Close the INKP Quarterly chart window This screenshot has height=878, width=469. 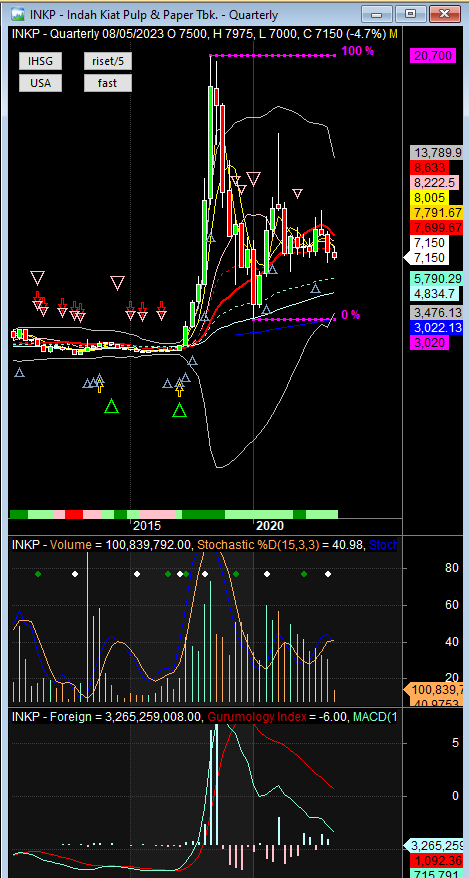click(445, 14)
